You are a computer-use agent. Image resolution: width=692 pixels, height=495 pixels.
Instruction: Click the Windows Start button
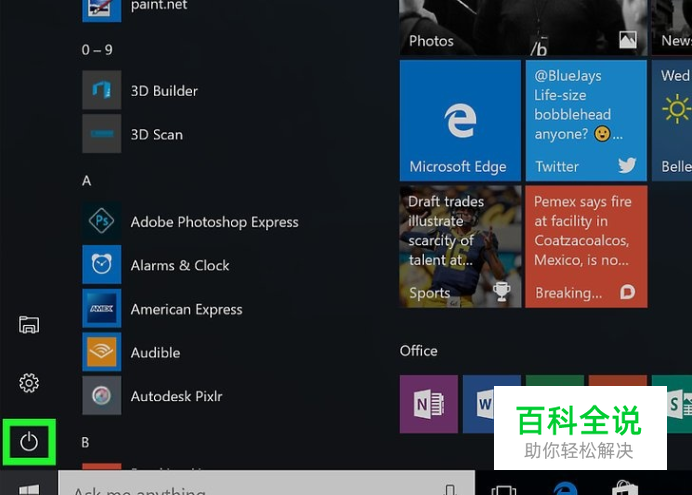(29, 483)
